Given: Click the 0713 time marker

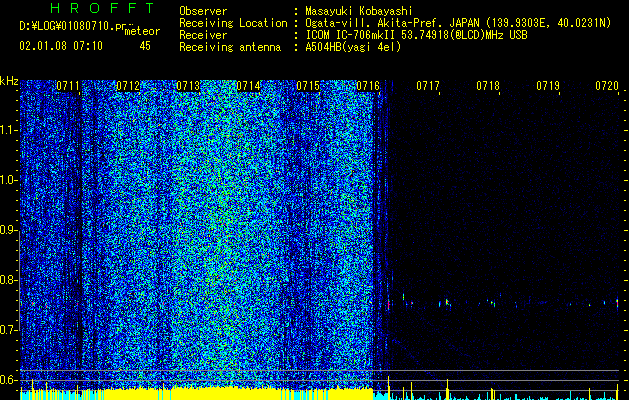Looking at the screenshot, I should (x=188, y=86).
